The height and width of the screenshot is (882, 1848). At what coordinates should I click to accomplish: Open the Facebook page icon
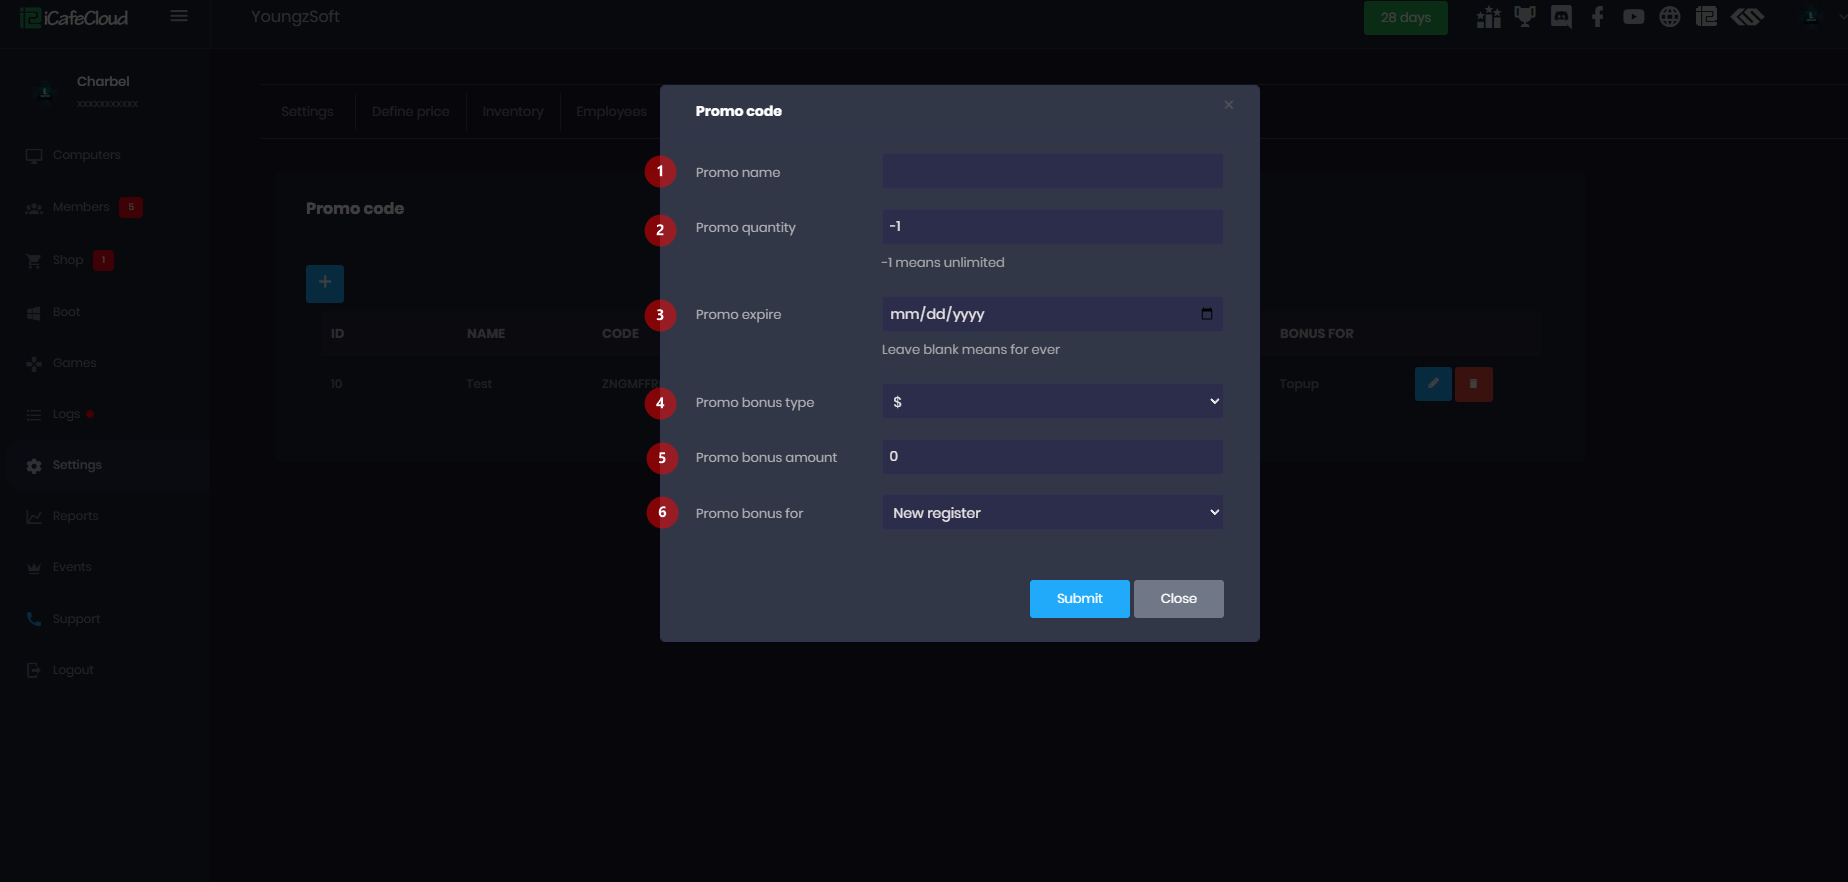click(x=1598, y=17)
